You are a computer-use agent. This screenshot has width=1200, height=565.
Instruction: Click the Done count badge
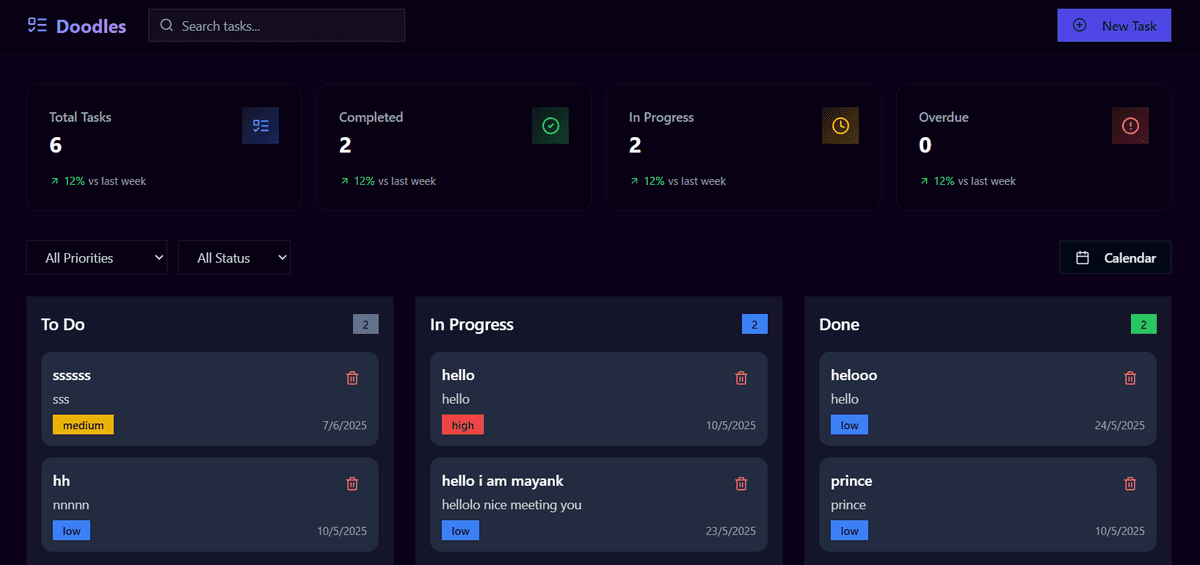(x=1144, y=324)
